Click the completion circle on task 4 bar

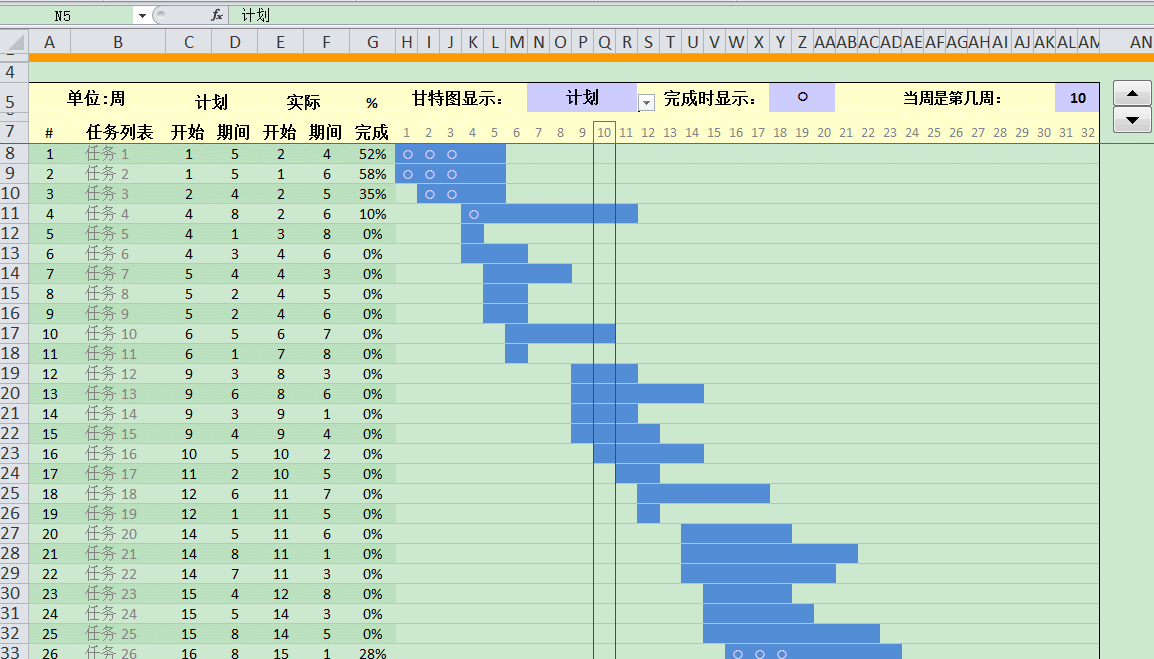[x=474, y=214]
